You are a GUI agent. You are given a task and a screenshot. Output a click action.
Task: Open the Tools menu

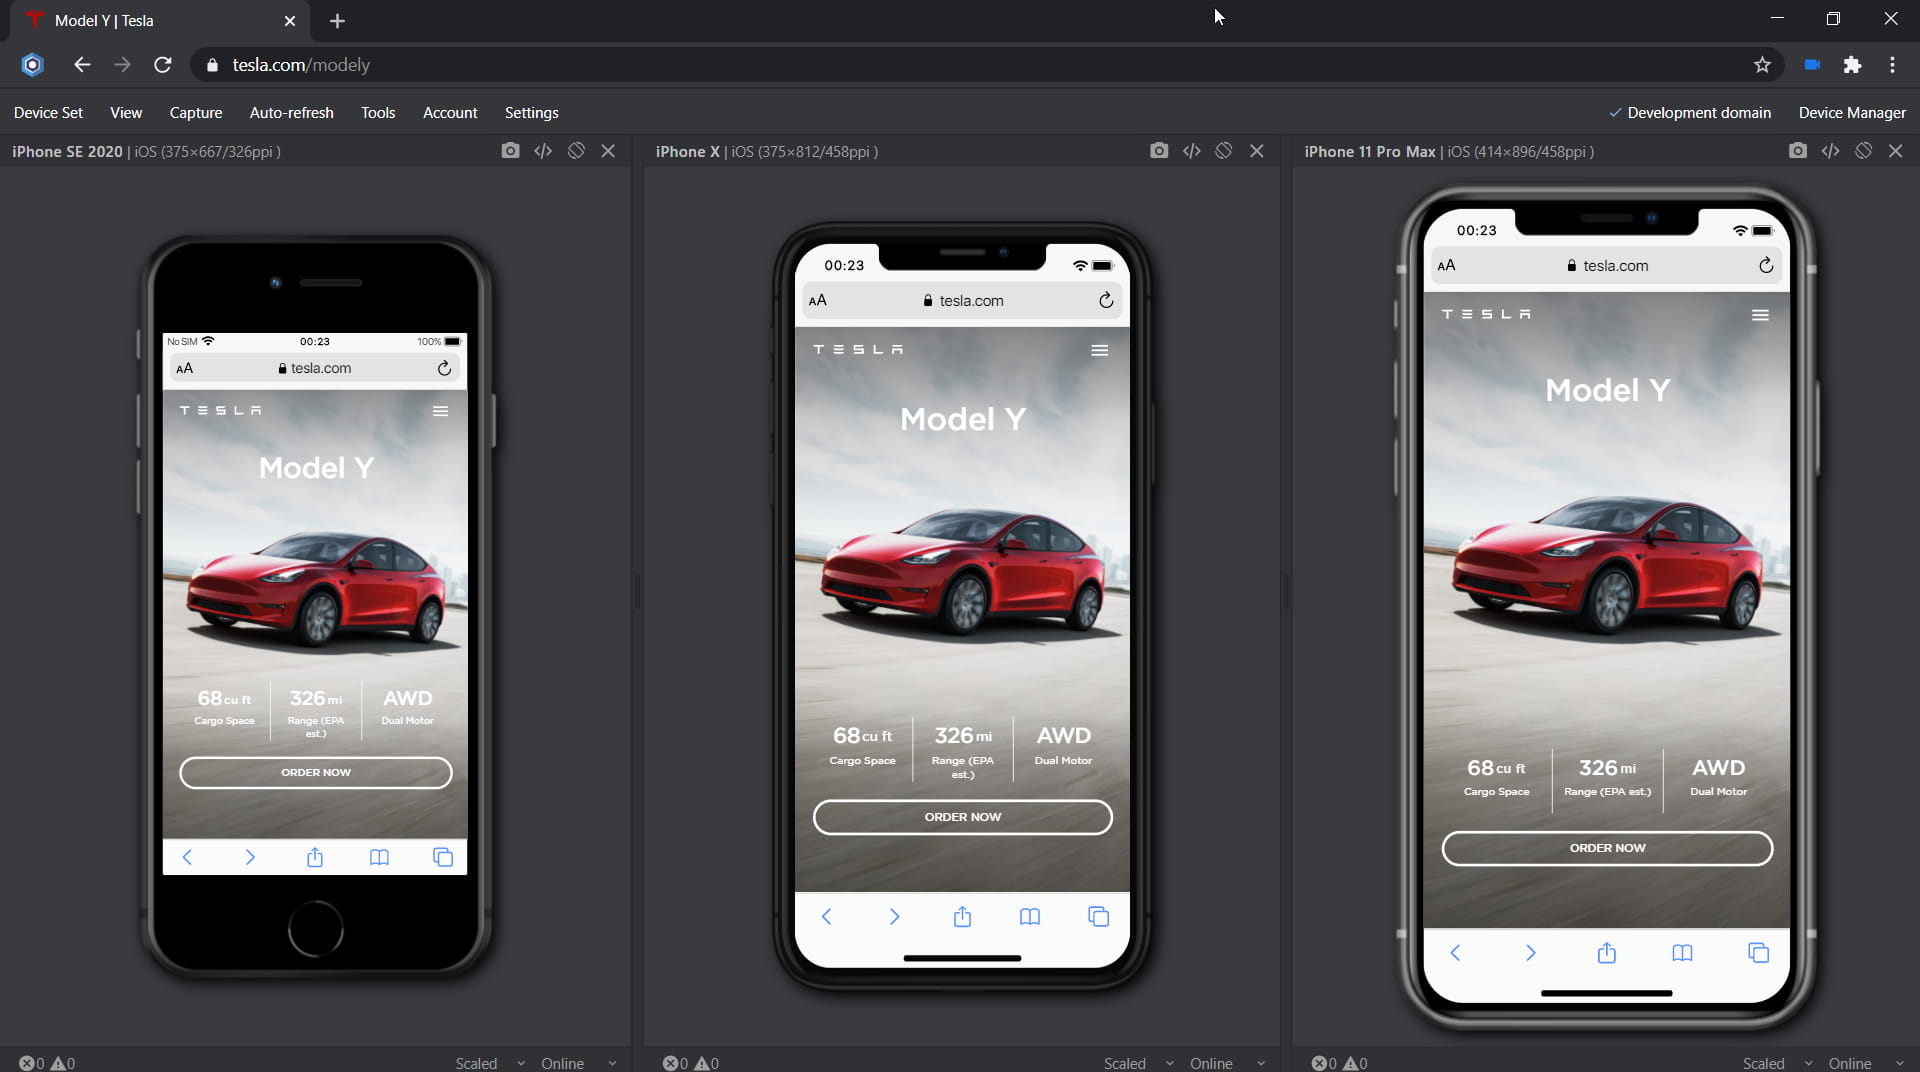tap(377, 112)
